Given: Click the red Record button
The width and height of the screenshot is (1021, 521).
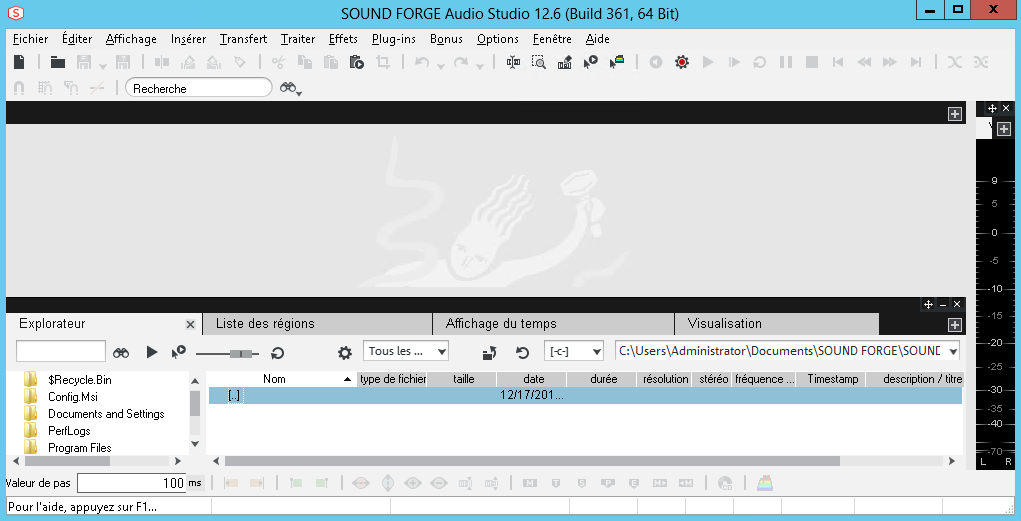Looking at the screenshot, I should pos(682,62).
